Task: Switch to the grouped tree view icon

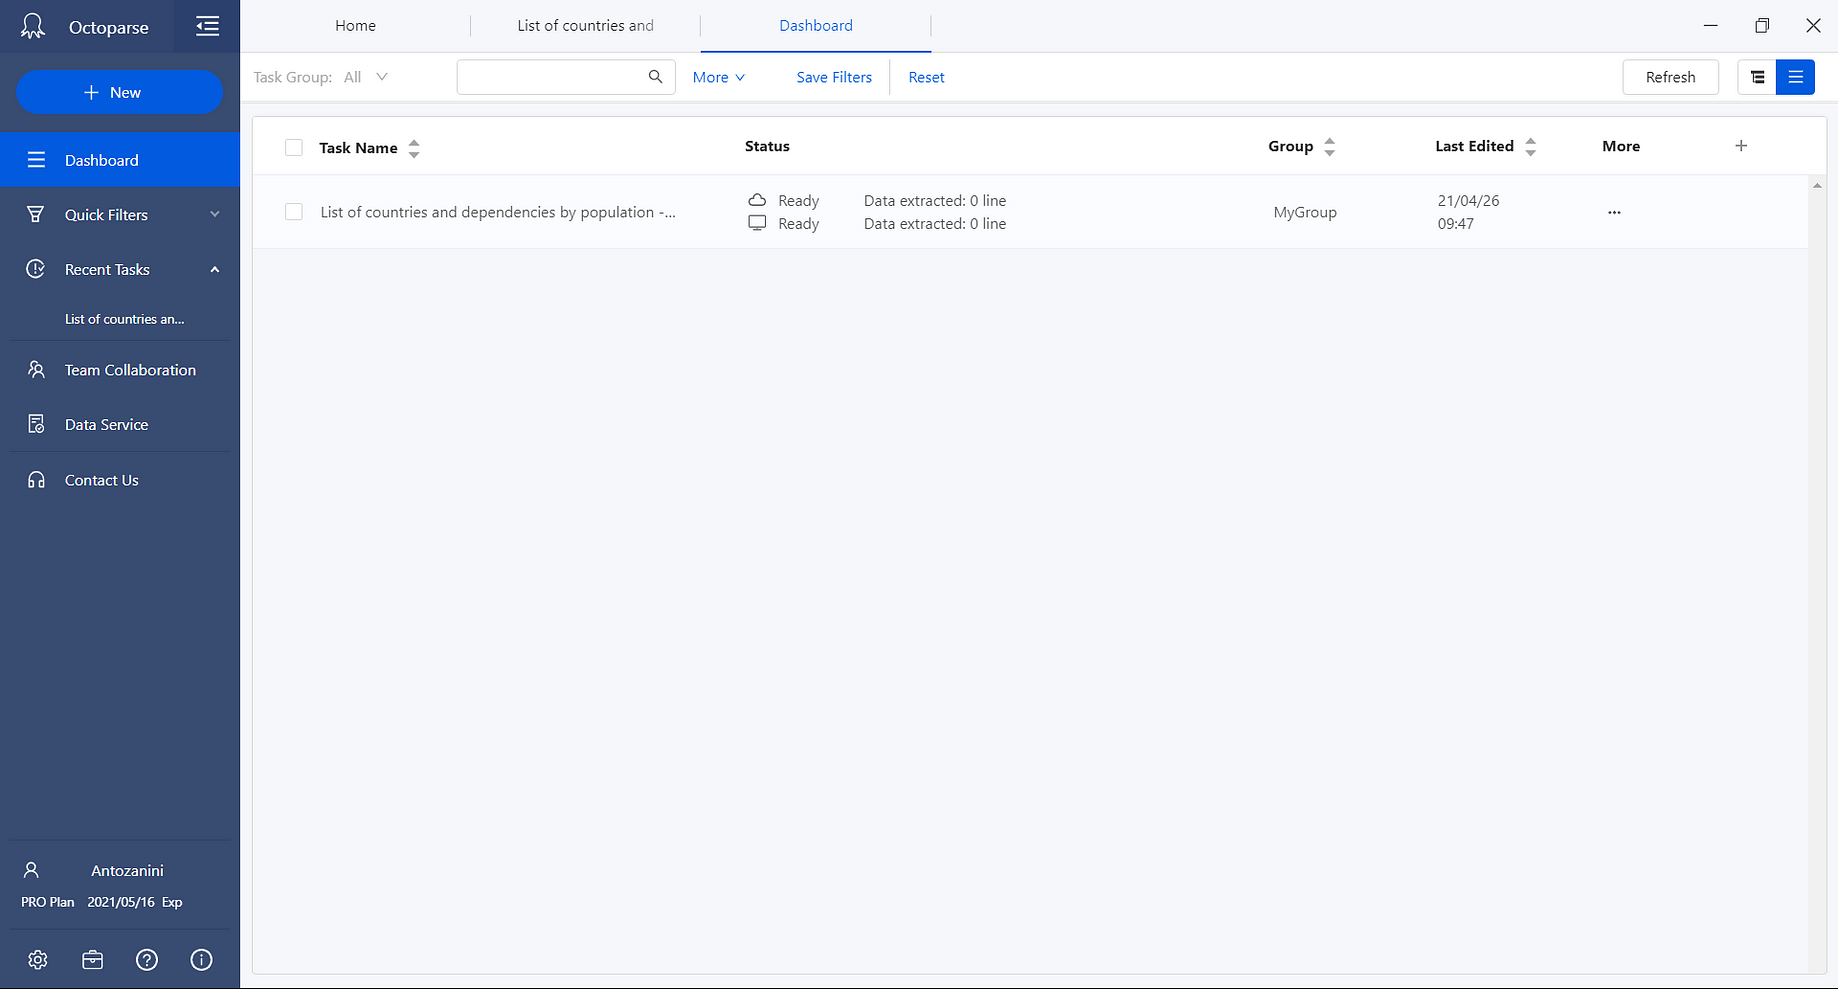Action: [1757, 77]
